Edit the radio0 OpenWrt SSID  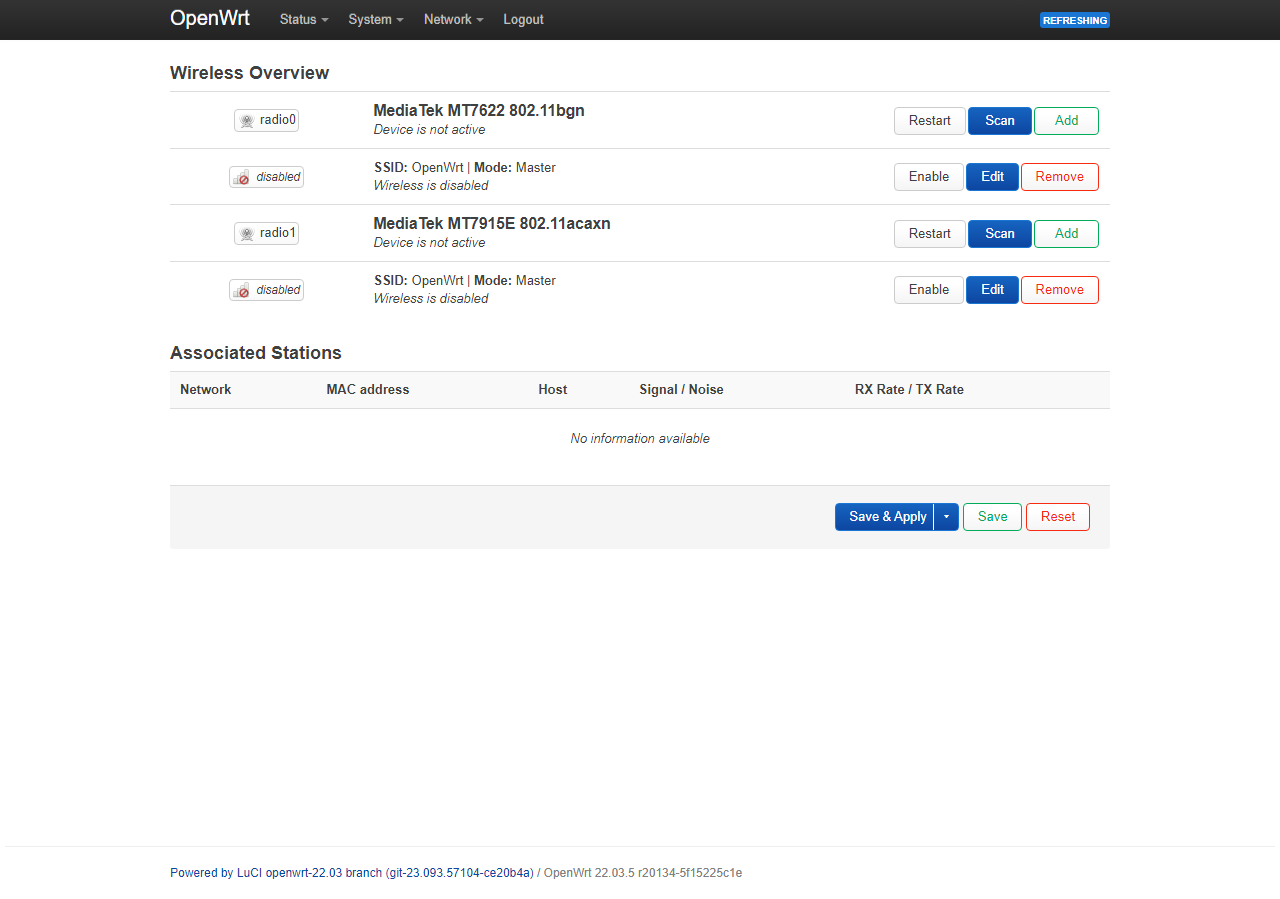pos(992,177)
